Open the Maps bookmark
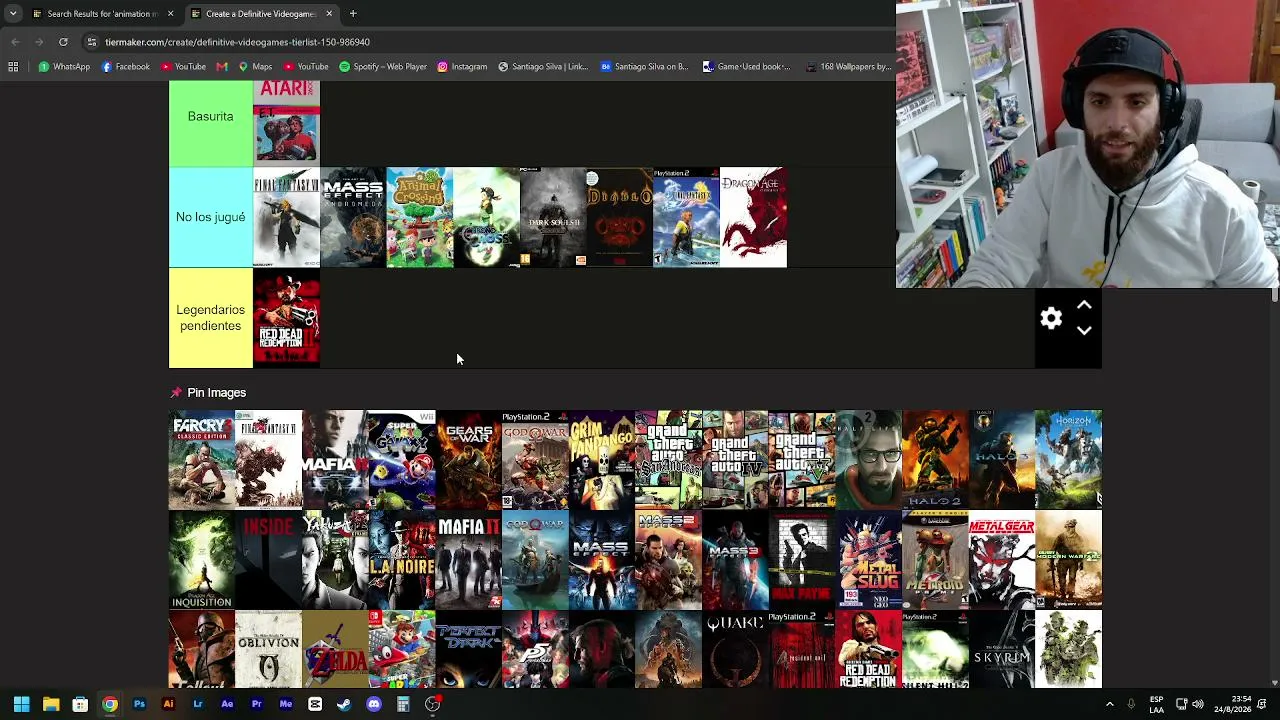 click(255, 67)
